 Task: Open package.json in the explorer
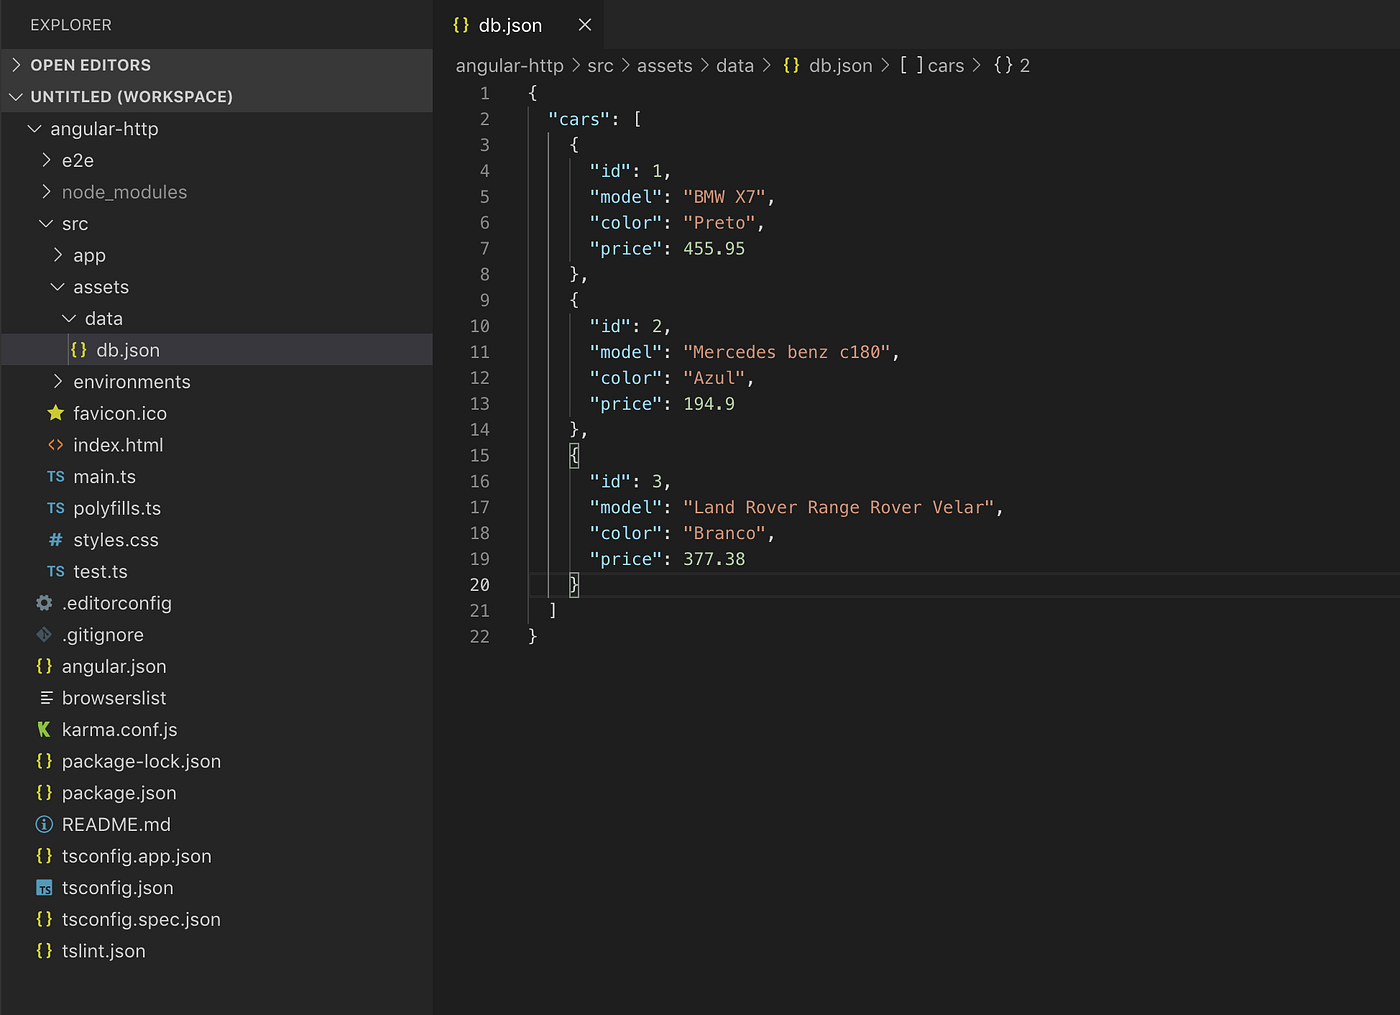pyautogui.click(x=119, y=793)
